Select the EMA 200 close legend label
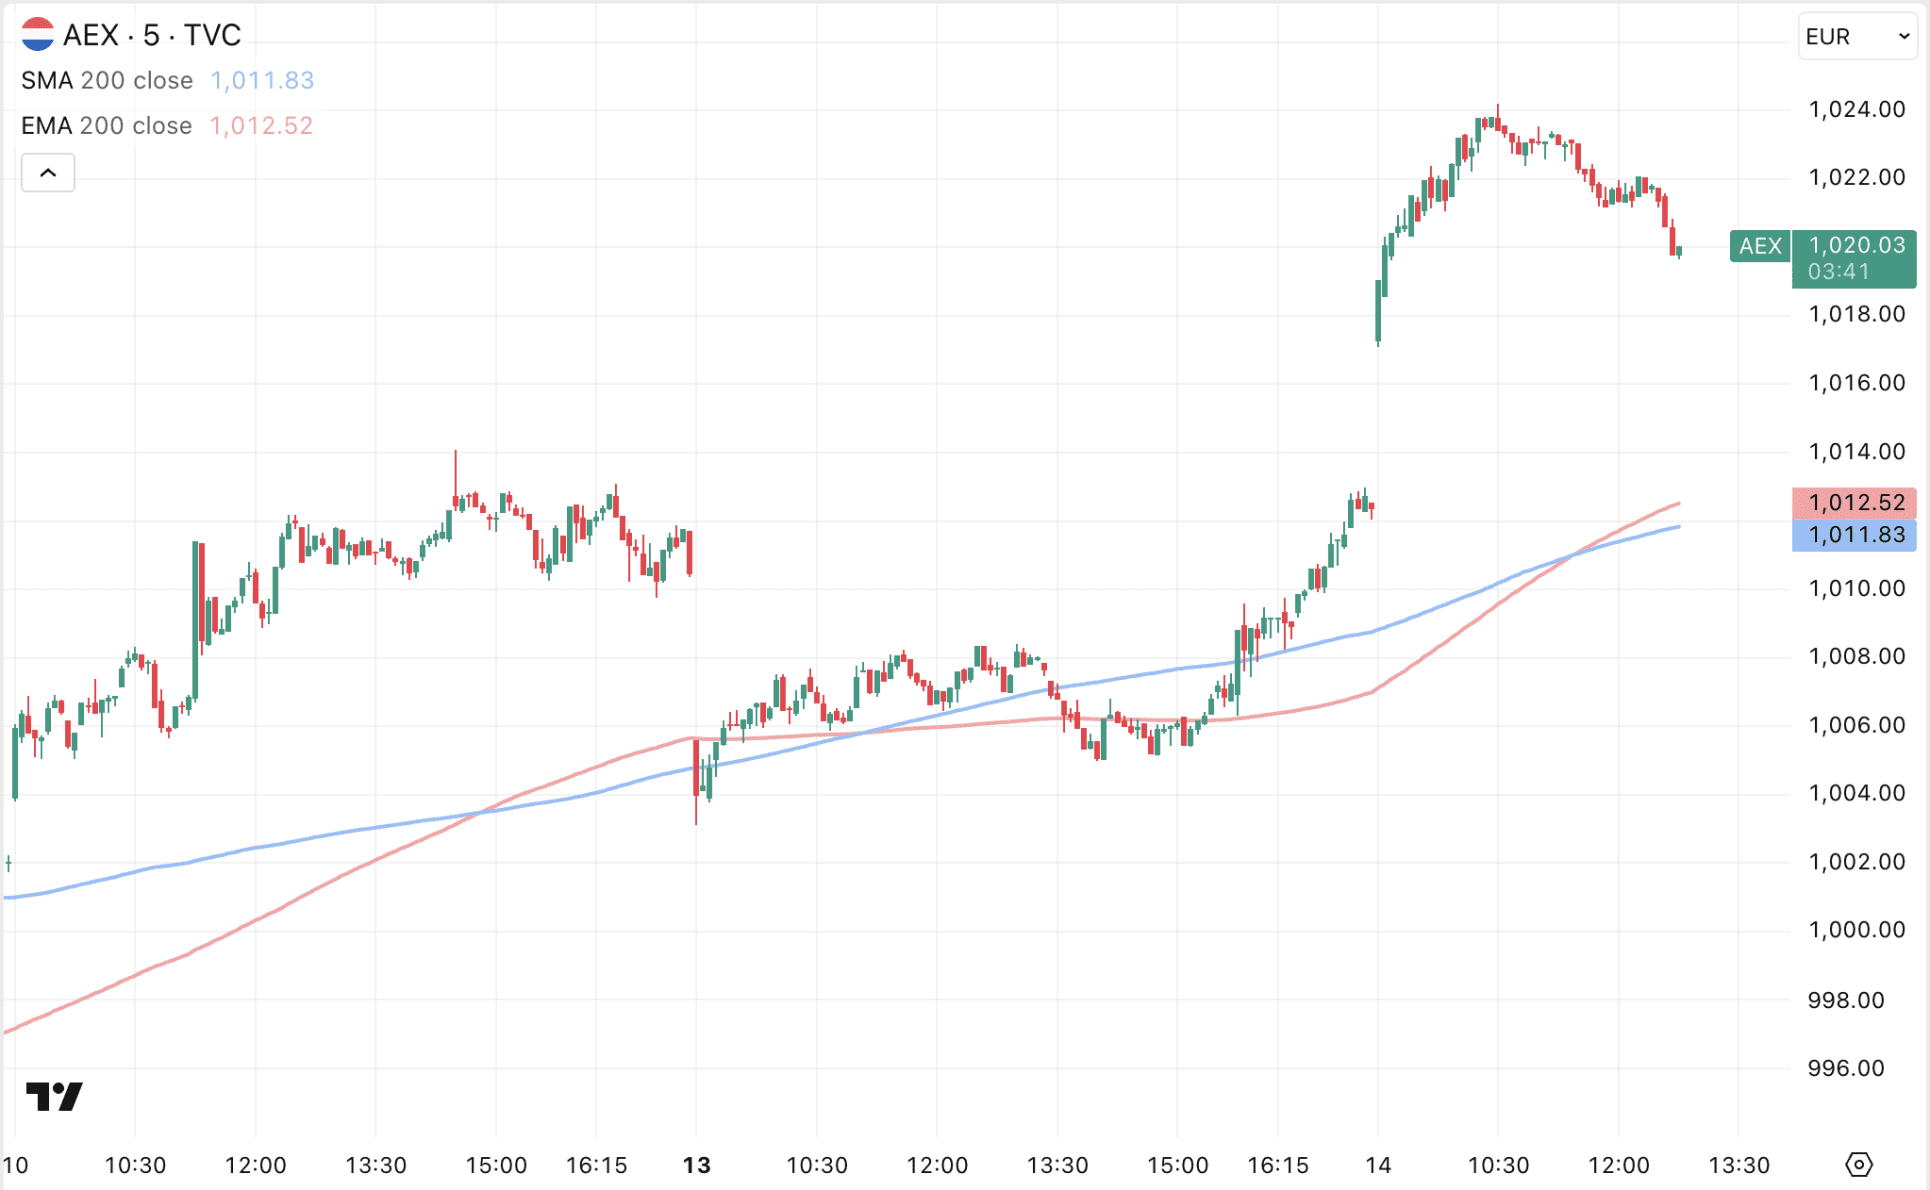This screenshot has width=1930, height=1190. tap(107, 125)
